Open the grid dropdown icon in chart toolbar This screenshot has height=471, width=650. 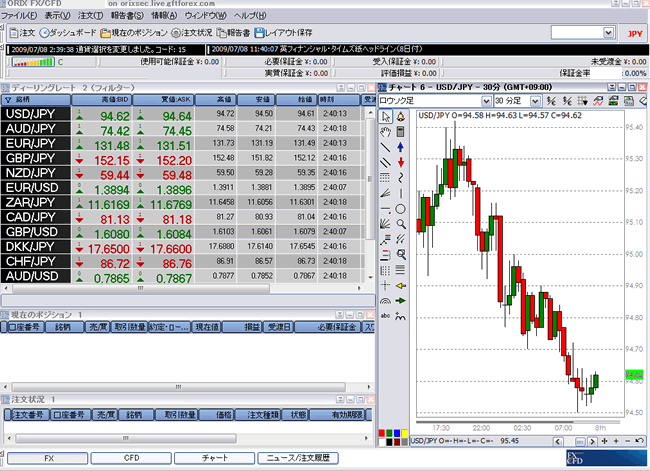click(x=582, y=101)
